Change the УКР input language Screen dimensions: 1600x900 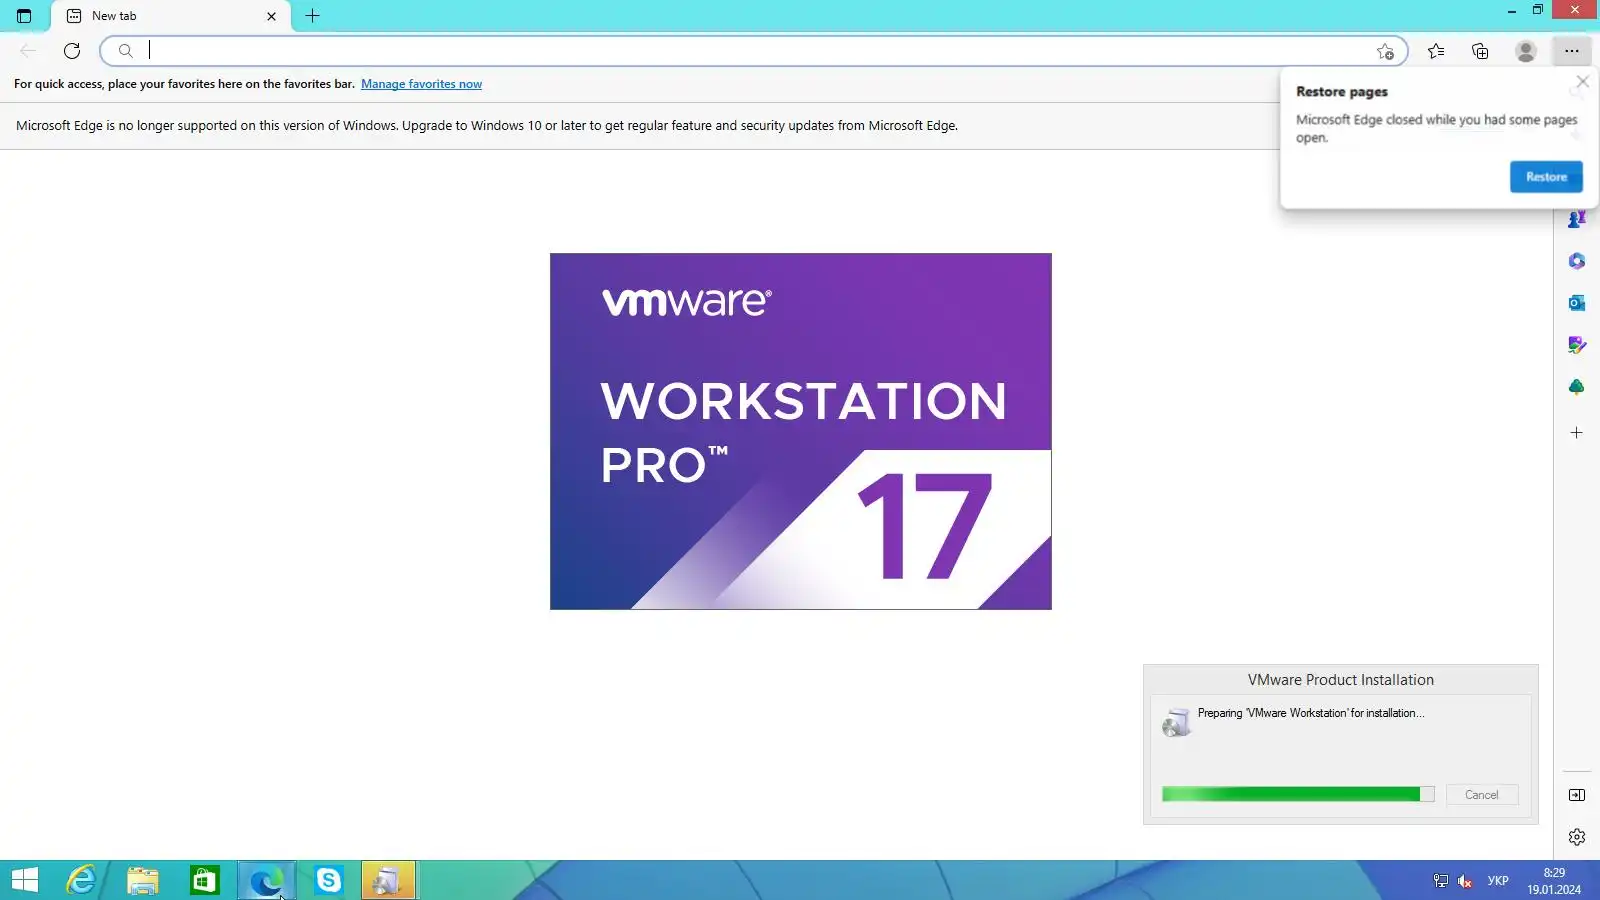click(x=1498, y=881)
